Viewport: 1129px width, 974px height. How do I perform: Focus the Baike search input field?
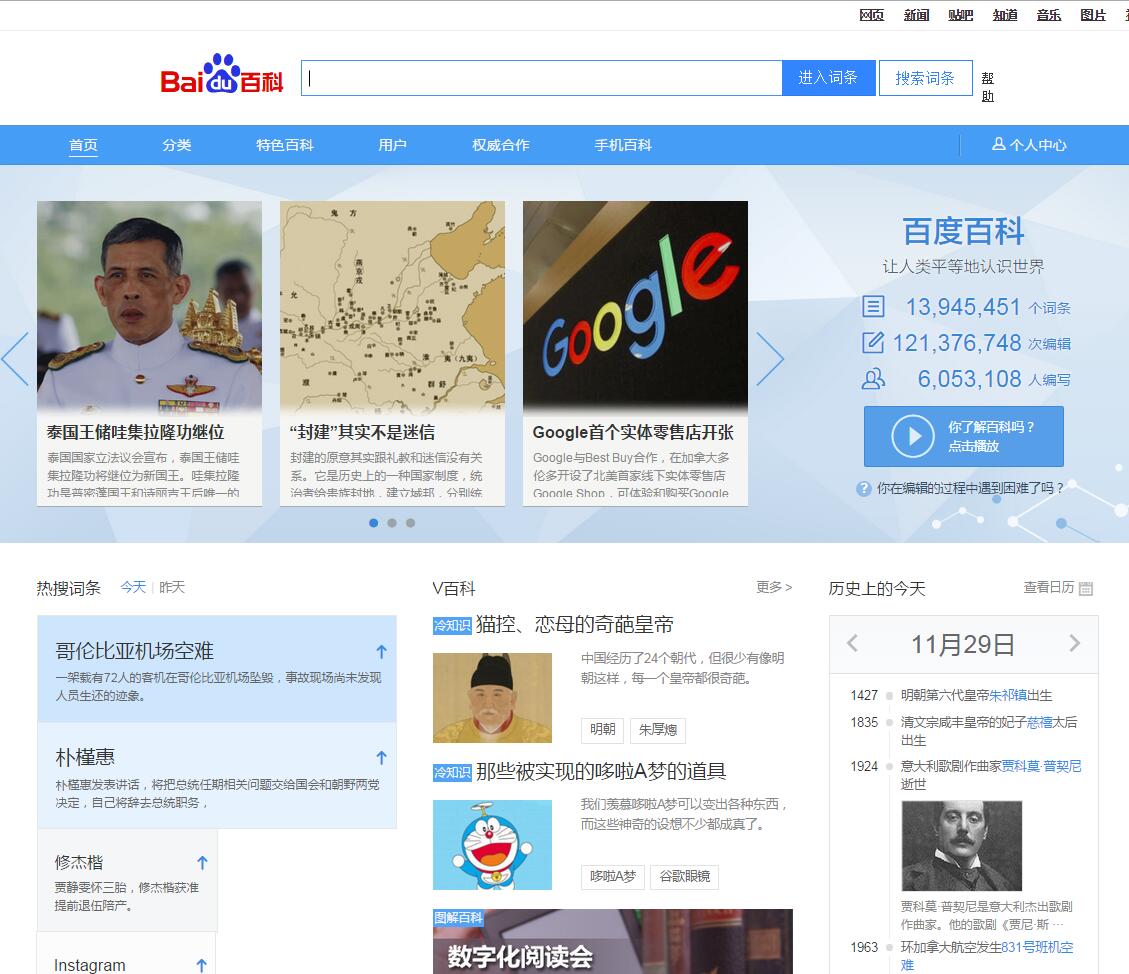541,78
